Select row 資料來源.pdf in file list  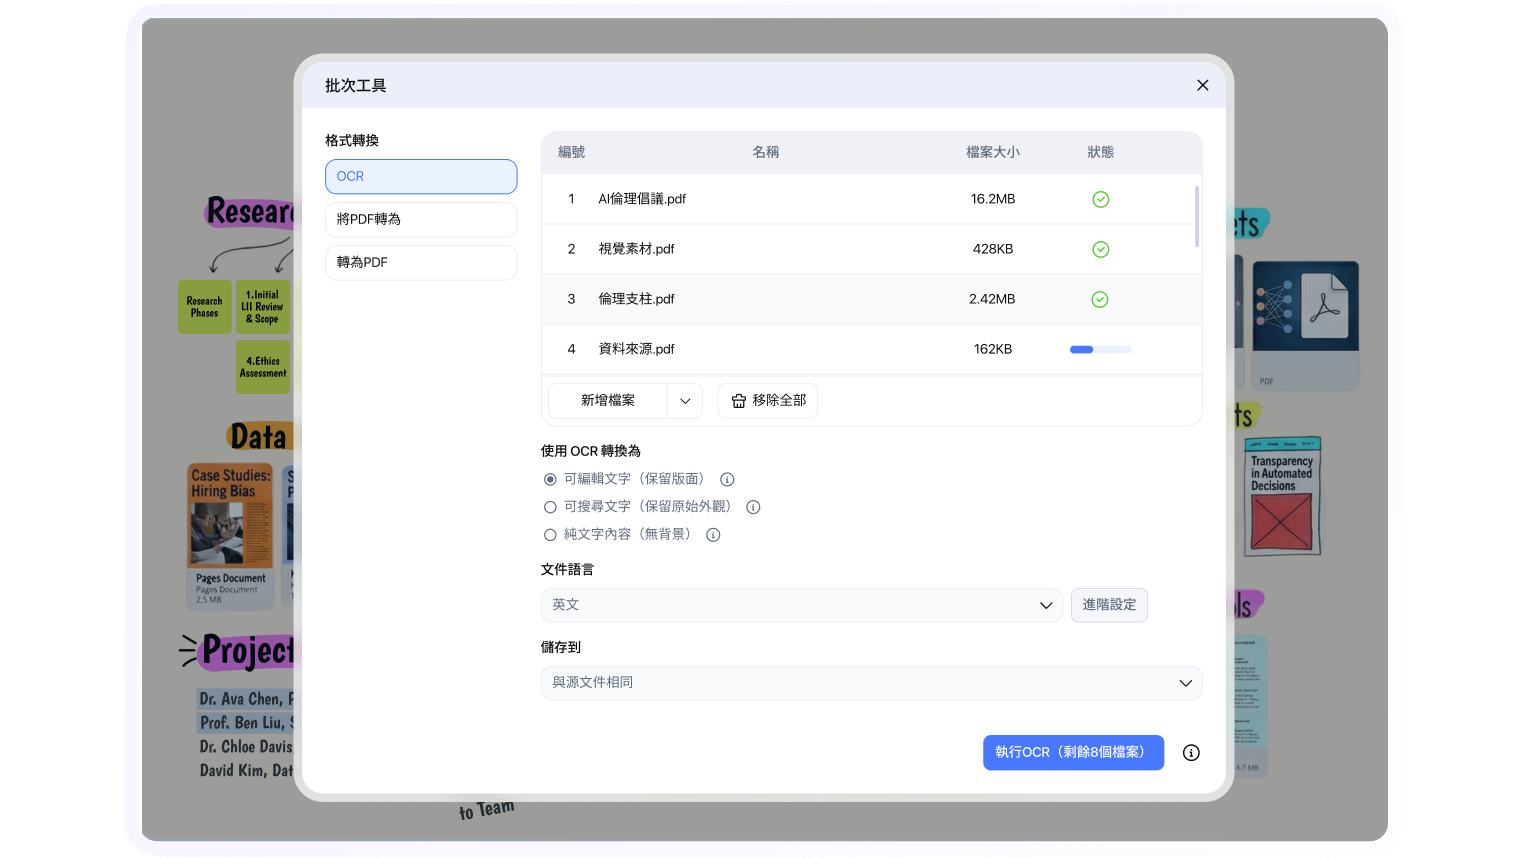pyautogui.click(x=871, y=349)
